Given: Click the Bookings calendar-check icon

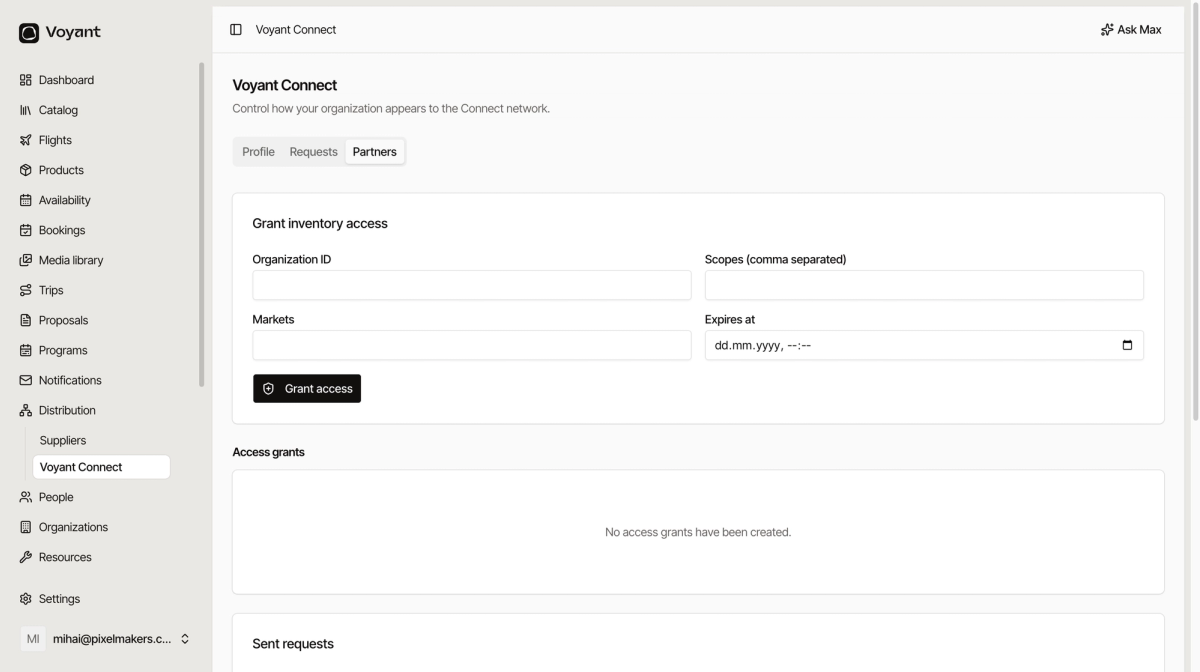Looking at the screenshot, I should click(x=26, y=230).
